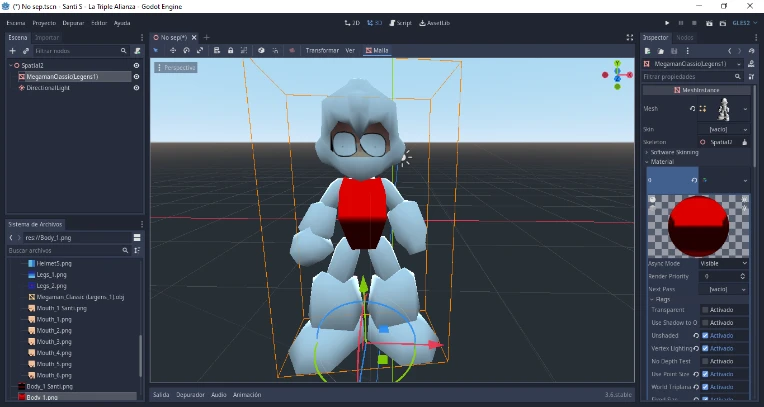Go to next edited object in history
The image size is (764, 407).
[739, 51]
